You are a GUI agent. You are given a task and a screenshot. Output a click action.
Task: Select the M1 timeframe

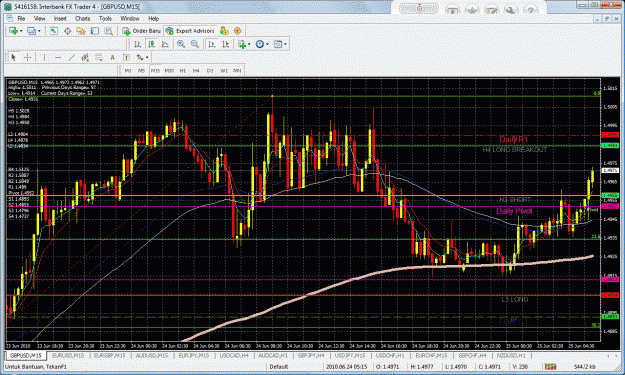tap(128, 71)
